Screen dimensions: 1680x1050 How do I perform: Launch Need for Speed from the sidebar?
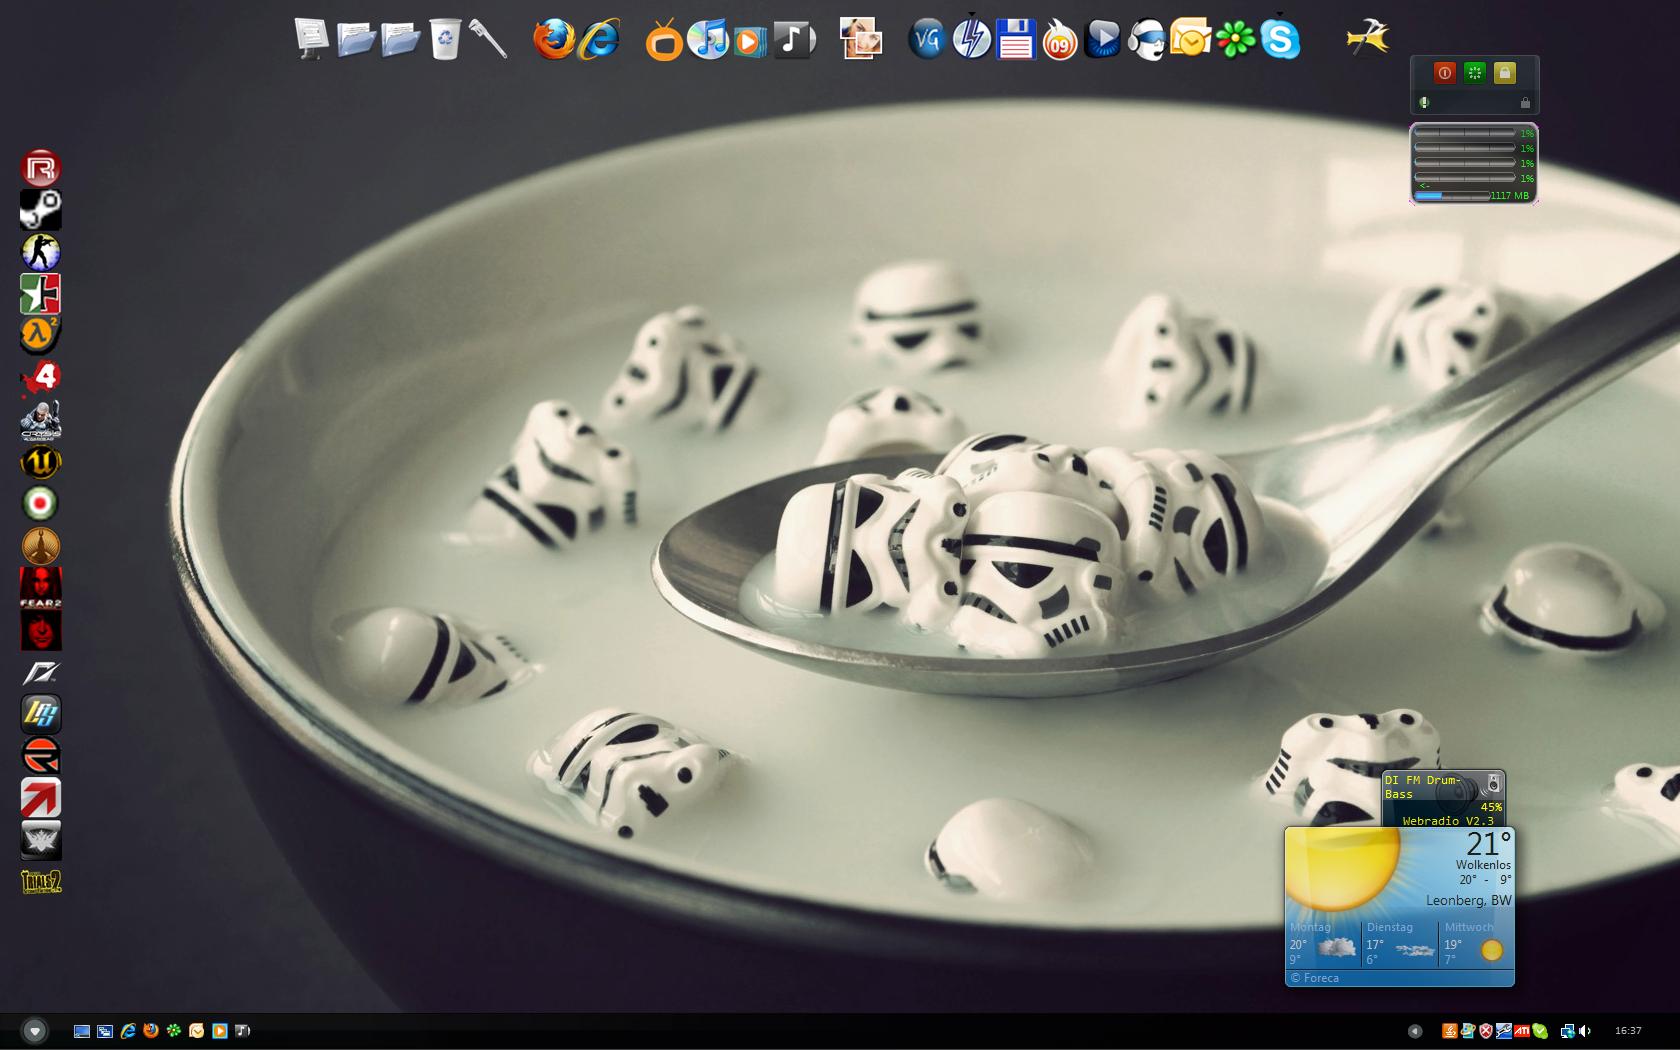tap(41, 672)
